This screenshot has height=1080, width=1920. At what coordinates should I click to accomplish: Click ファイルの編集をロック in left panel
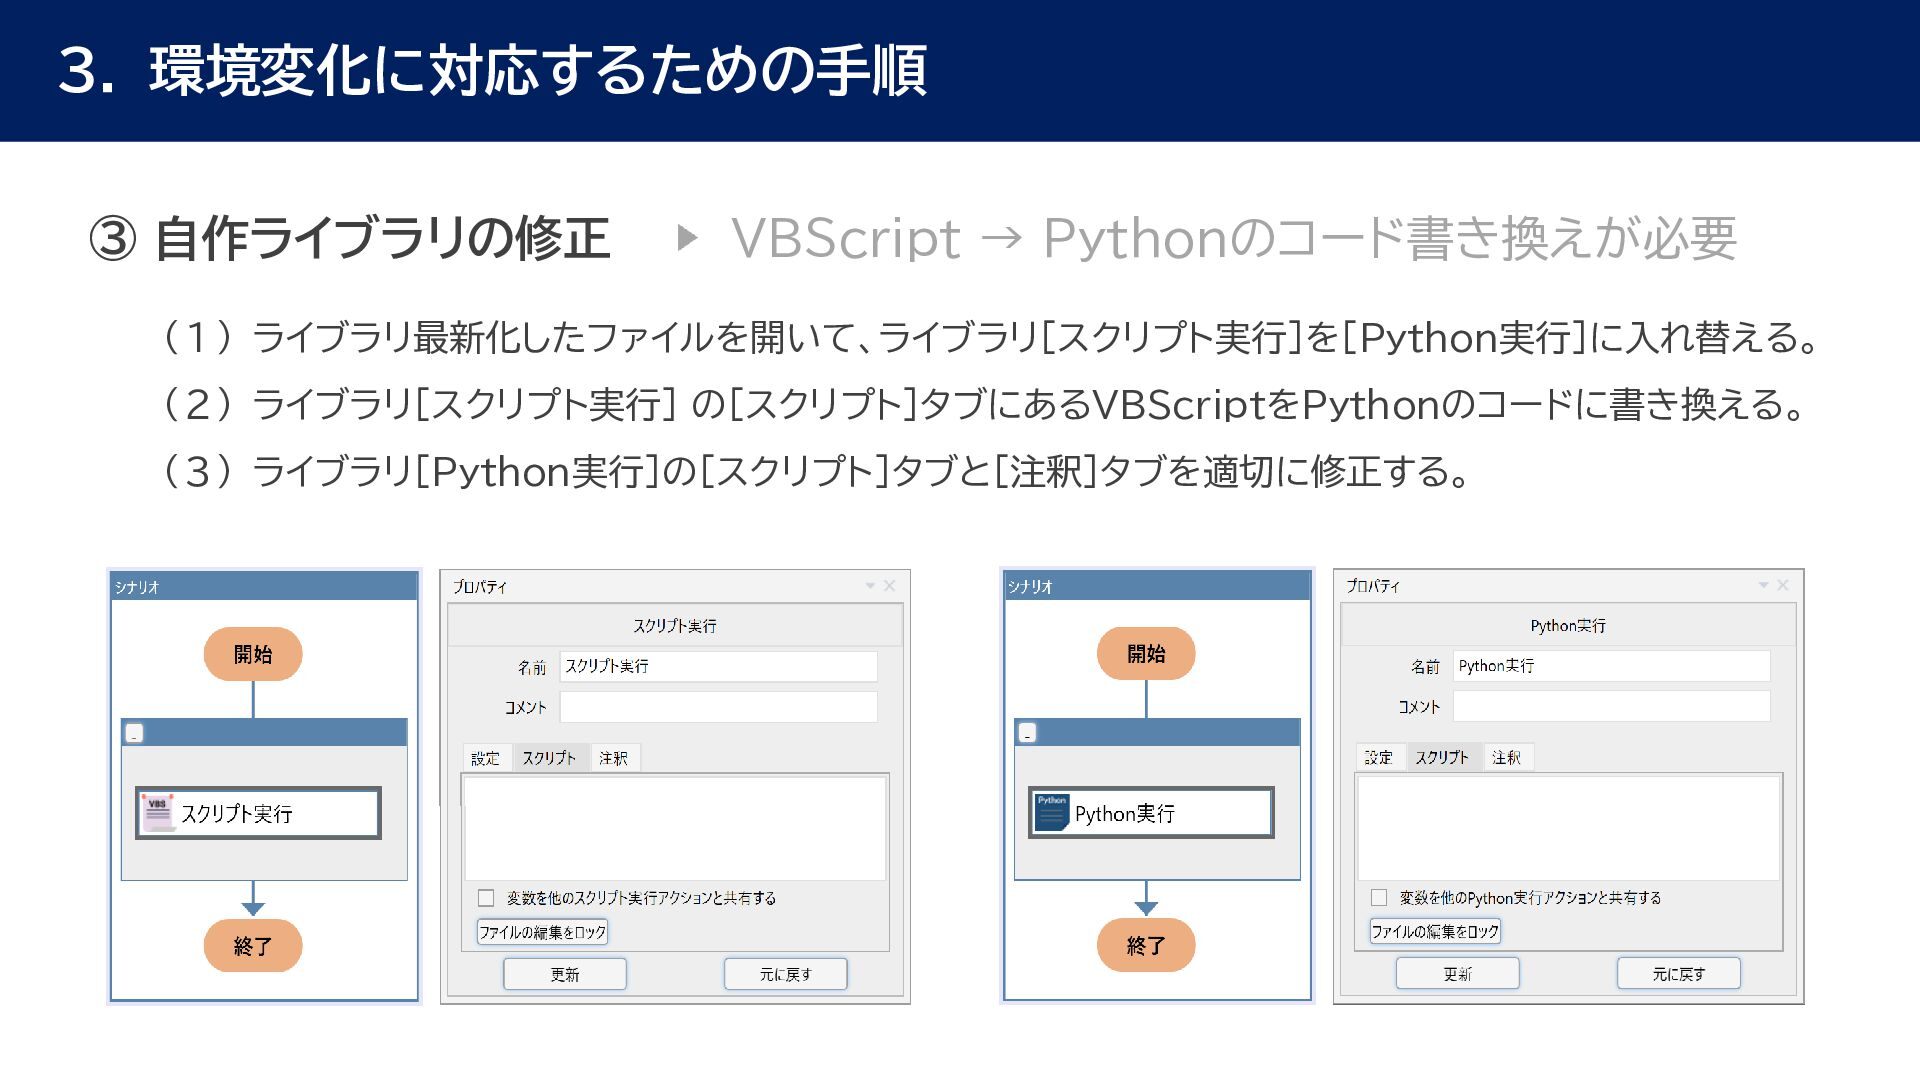coord(542,932)
